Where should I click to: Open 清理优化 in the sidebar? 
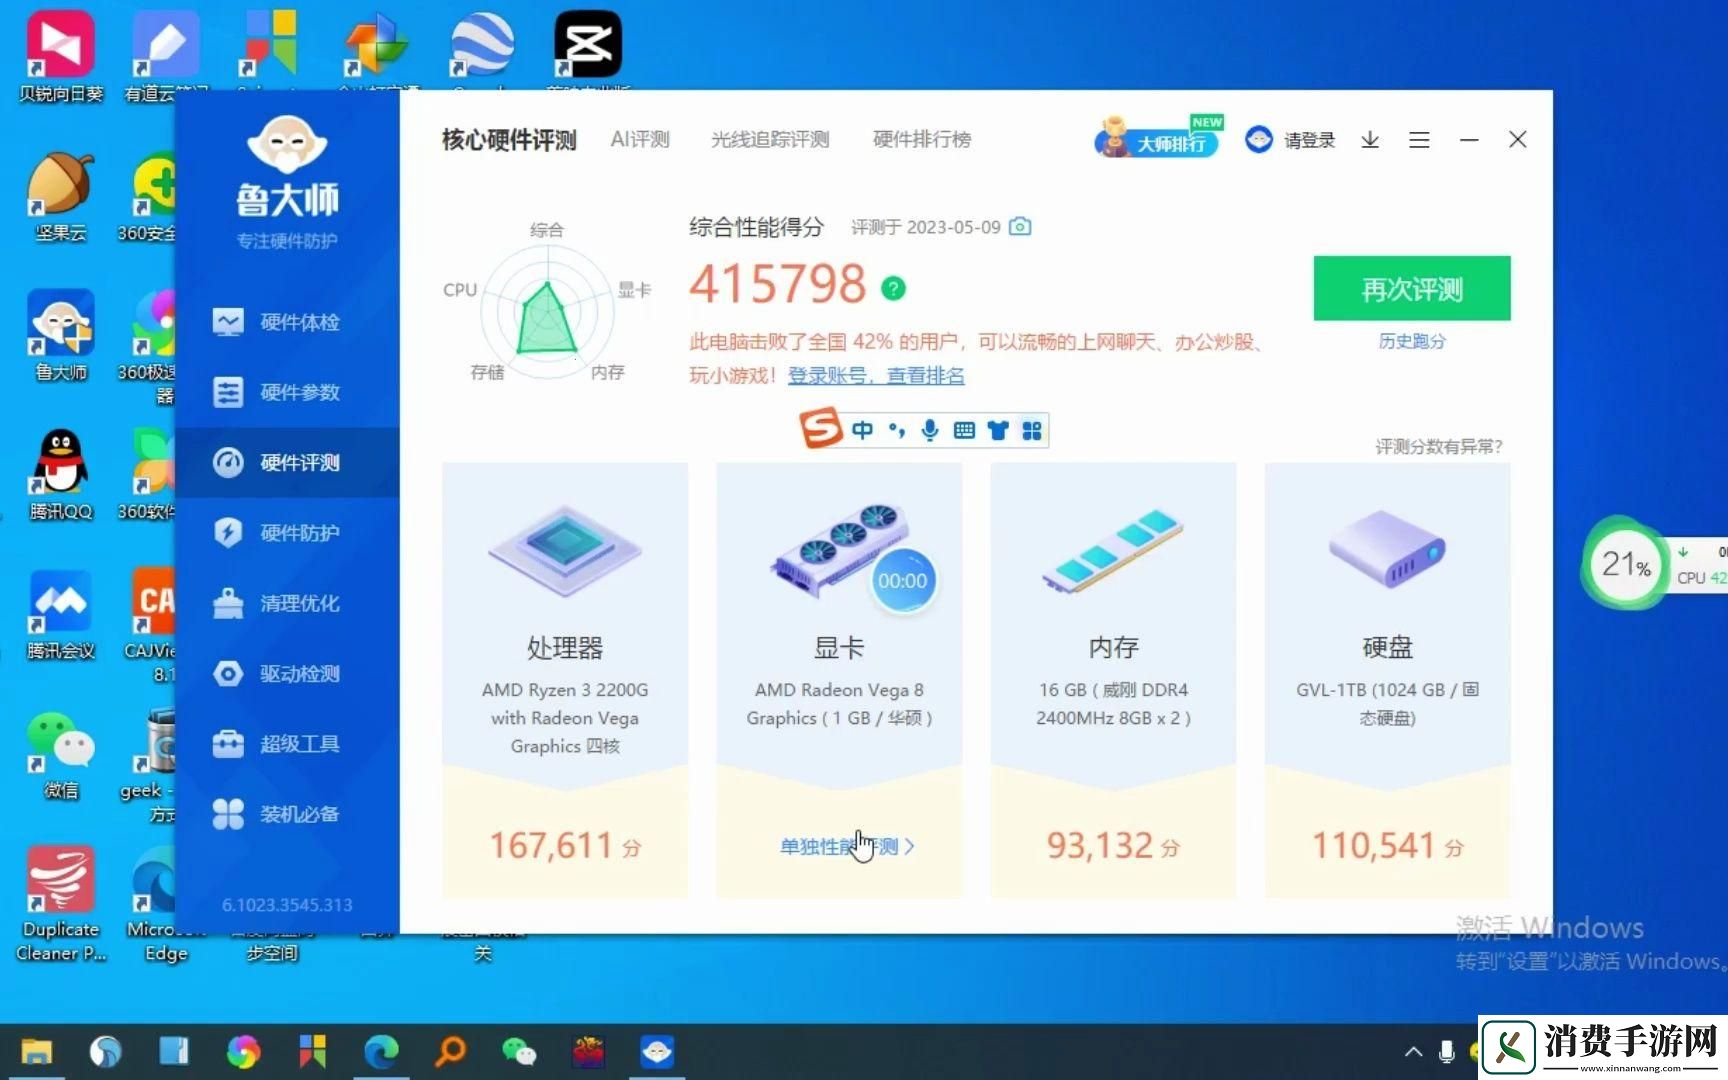(x=287, y=603)
